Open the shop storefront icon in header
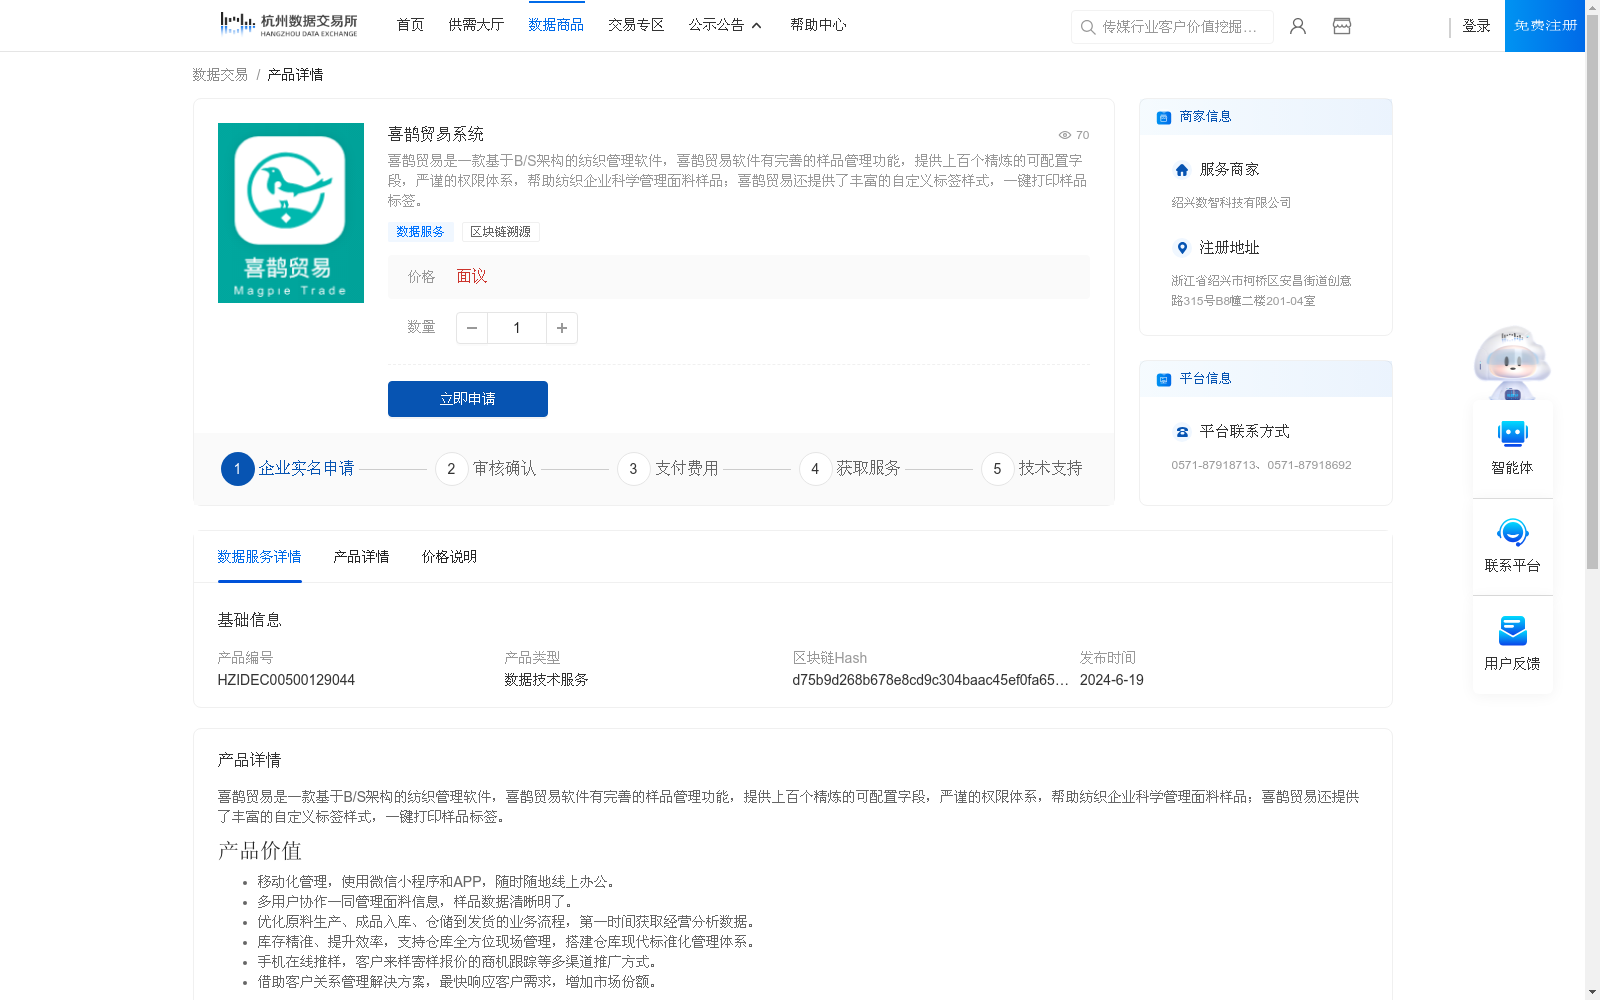This screenshot has height=1000, width=1600. (1342, 26)
